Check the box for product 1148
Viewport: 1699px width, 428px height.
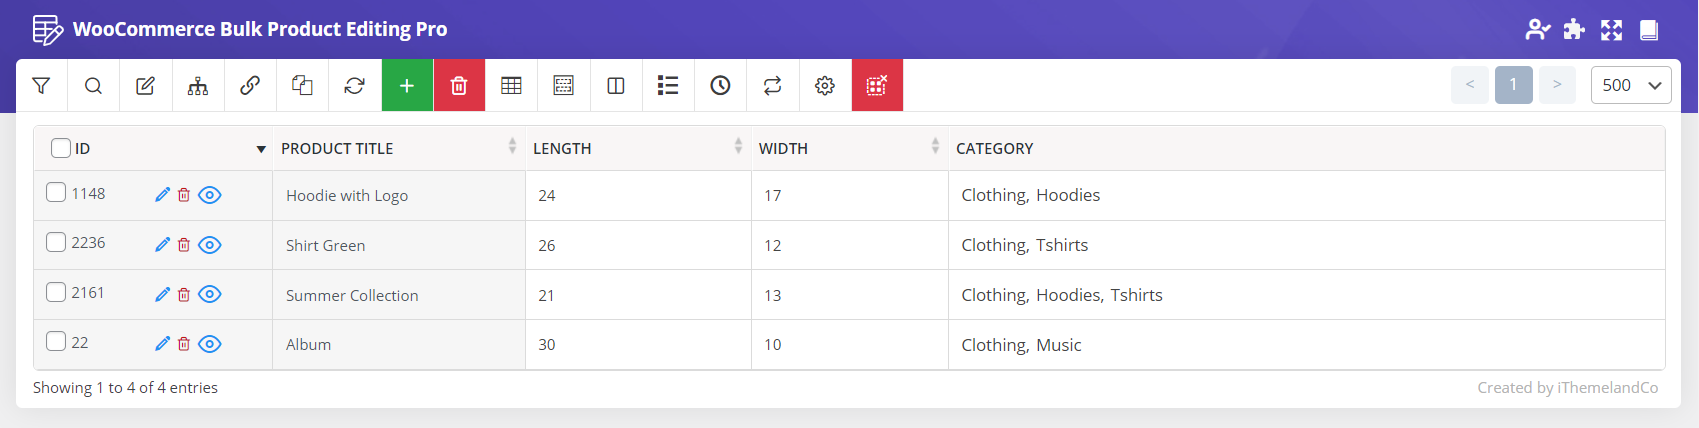[56, 192]
